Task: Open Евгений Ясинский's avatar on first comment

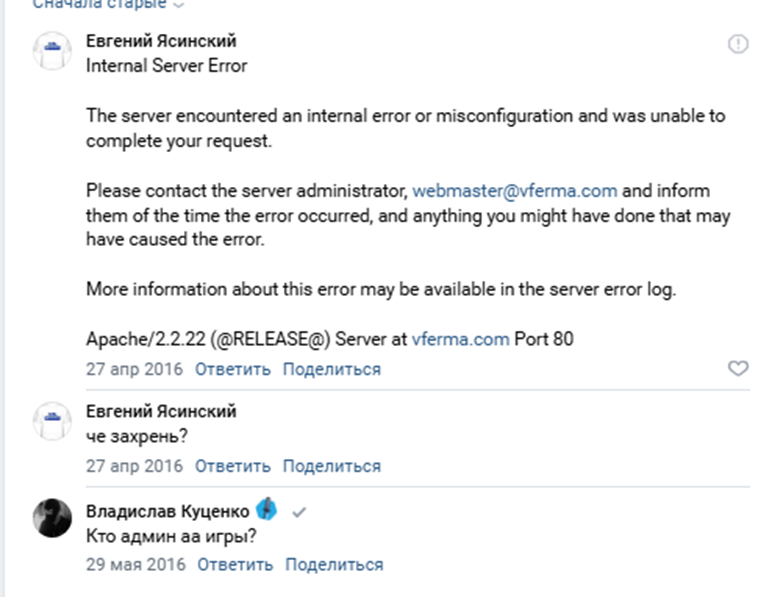Action: click(52, 51)
